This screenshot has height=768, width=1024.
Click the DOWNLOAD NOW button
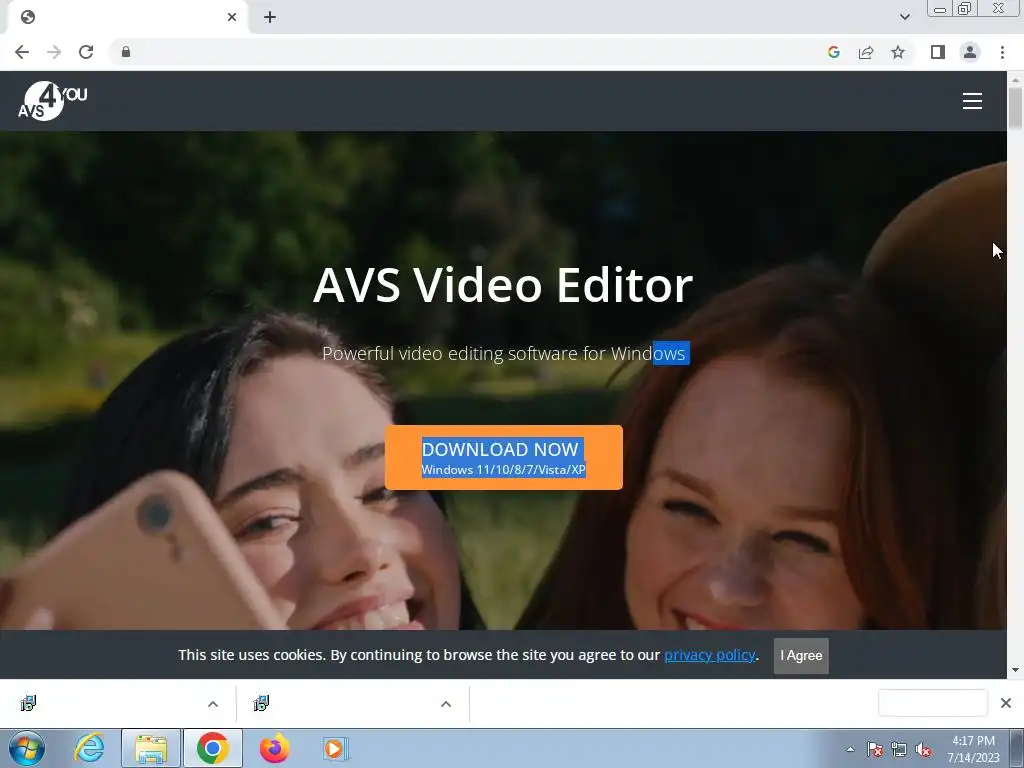504,457
